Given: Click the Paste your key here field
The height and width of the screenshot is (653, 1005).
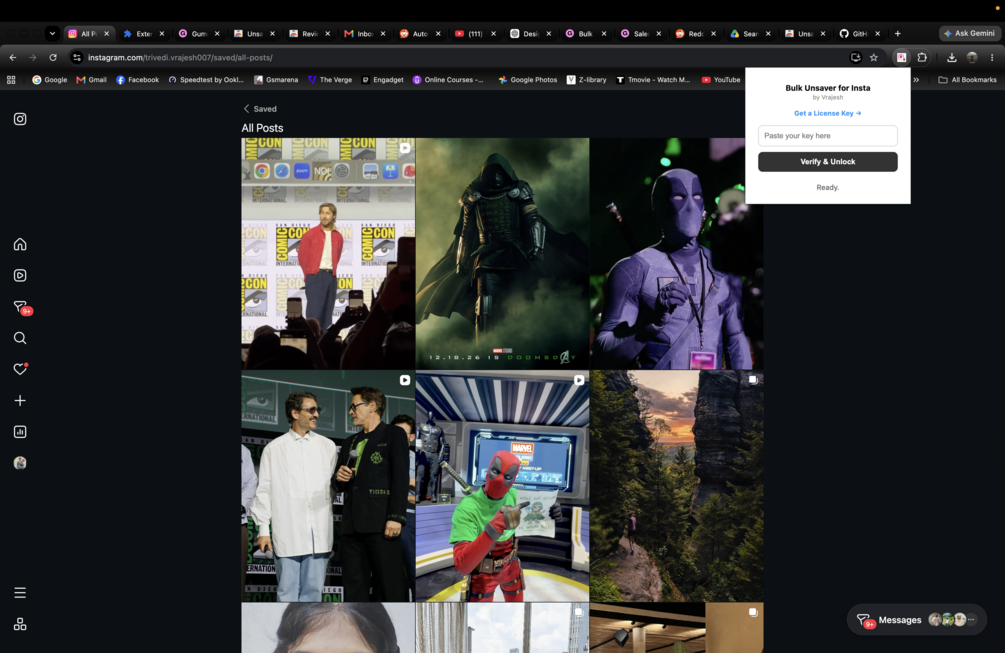Looking at the screenshot, I should click(827, 136).
